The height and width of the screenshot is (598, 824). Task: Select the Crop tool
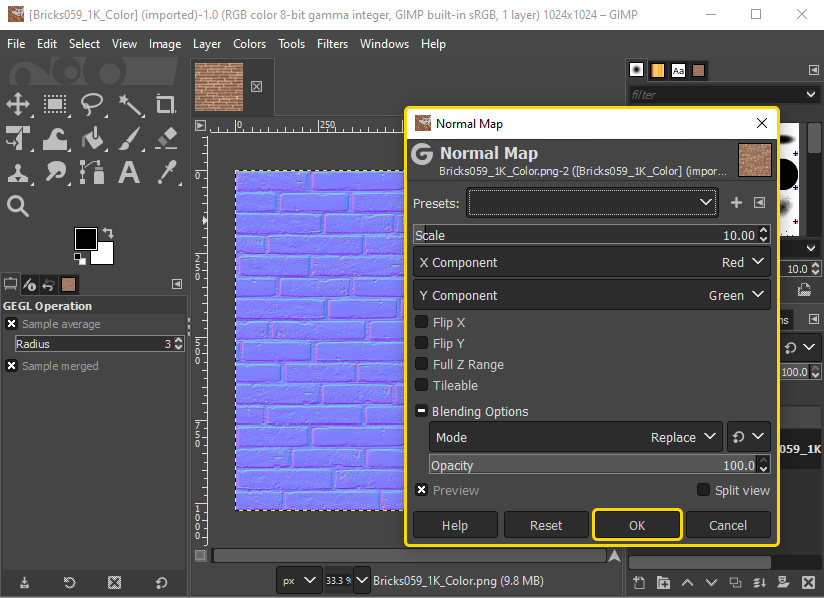point(166,104)
